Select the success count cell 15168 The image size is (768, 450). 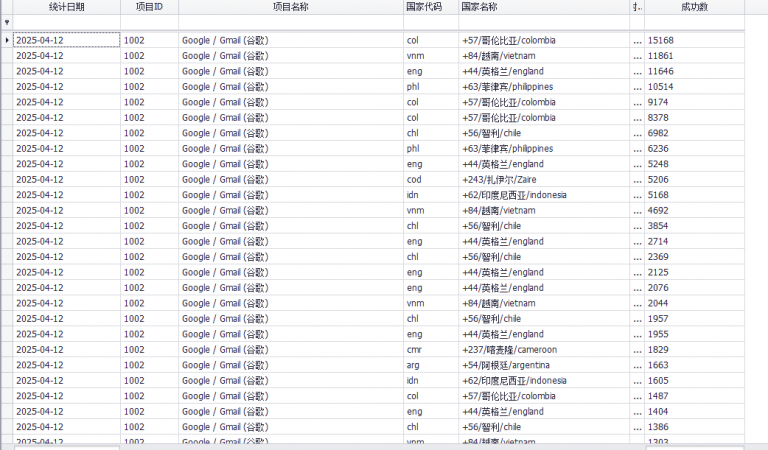694,40
